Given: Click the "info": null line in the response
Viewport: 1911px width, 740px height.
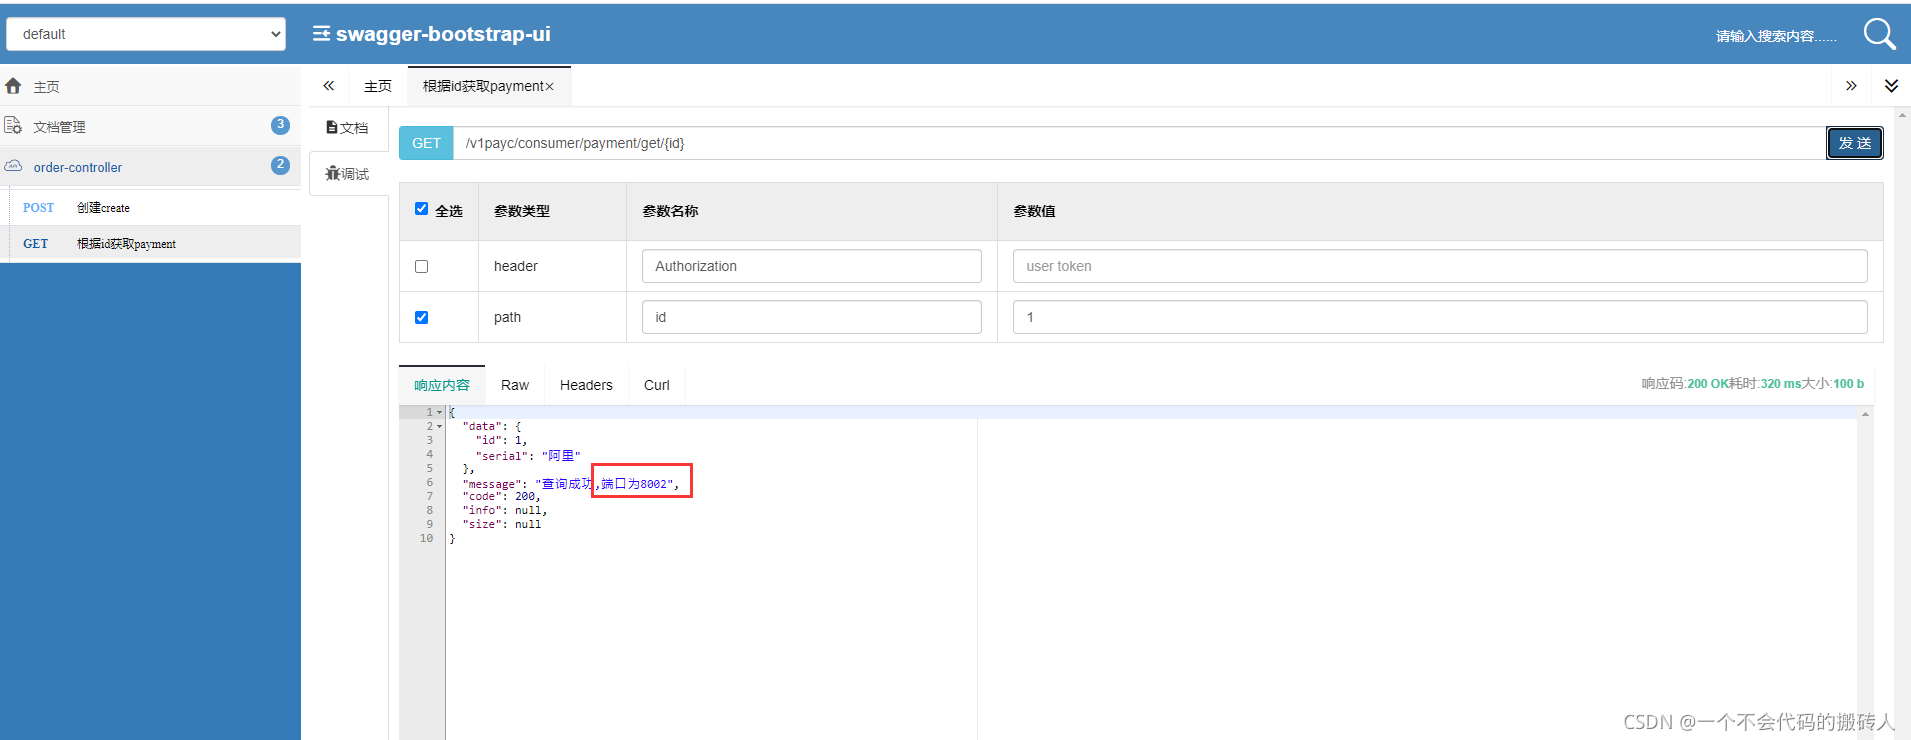Looking at the screenshot, I should 505,510.
